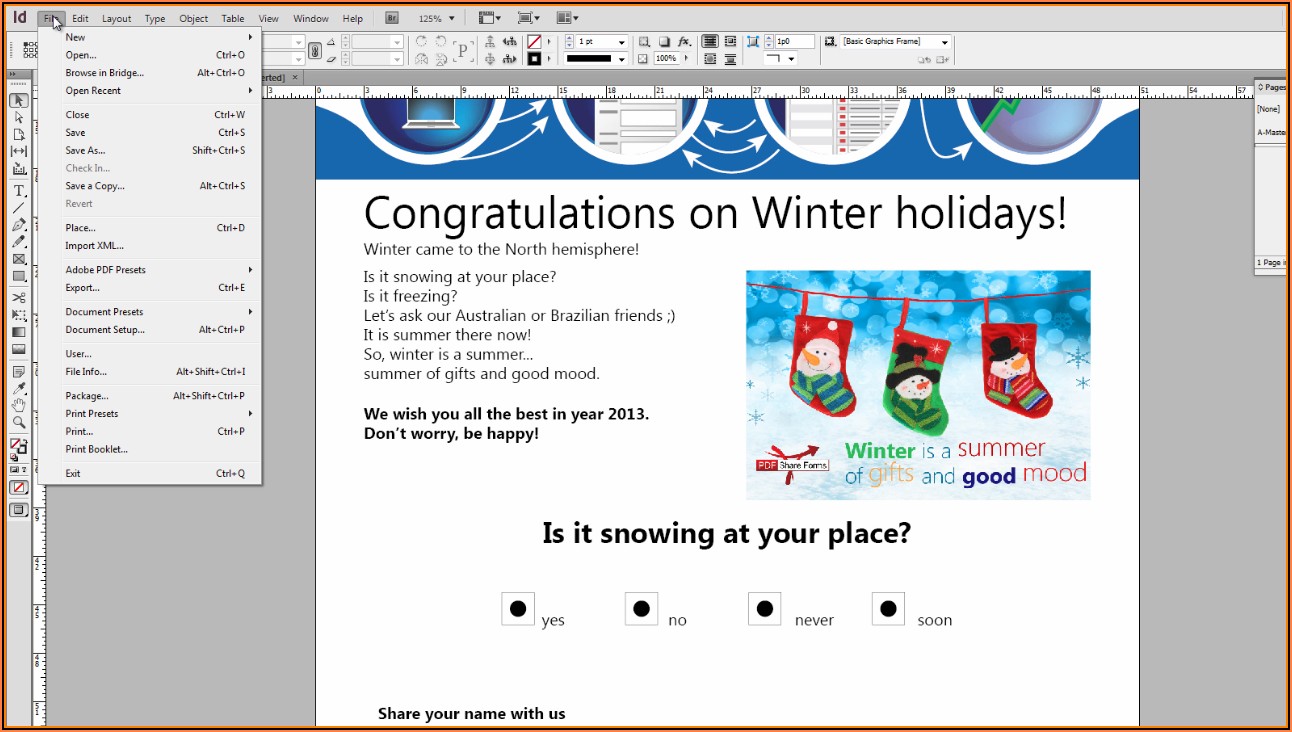The height and width of the screenshot is (732, 1292).
Task: Click the Go to Bridge button
Action: click(x=392, y=18)
